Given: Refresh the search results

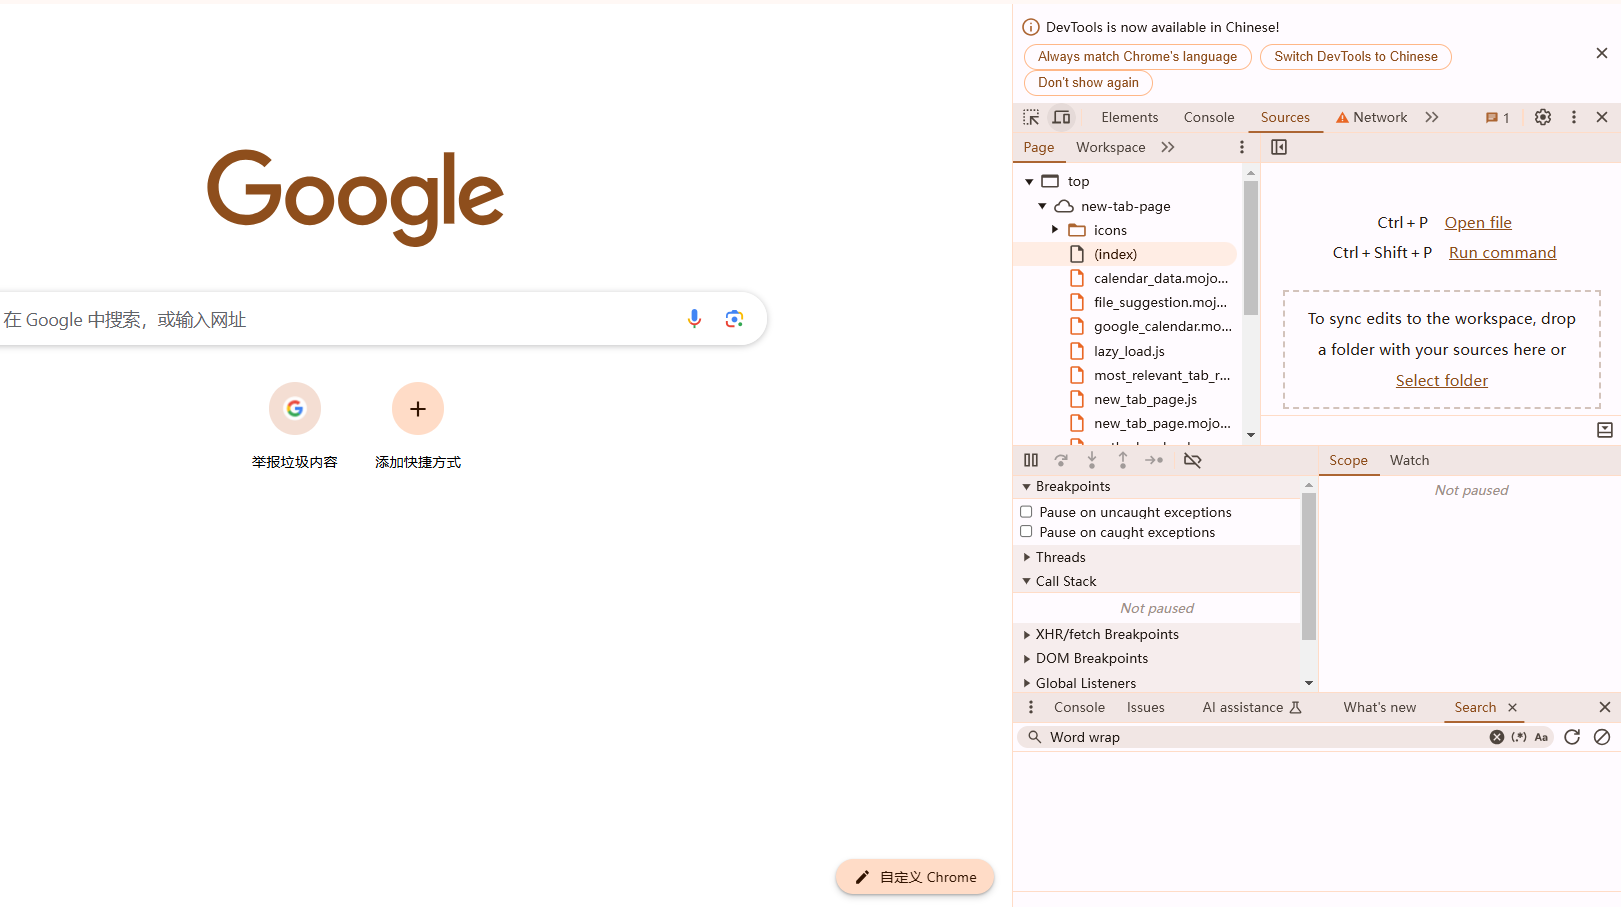Looking at the screenshot, I should pos(1572,737).
